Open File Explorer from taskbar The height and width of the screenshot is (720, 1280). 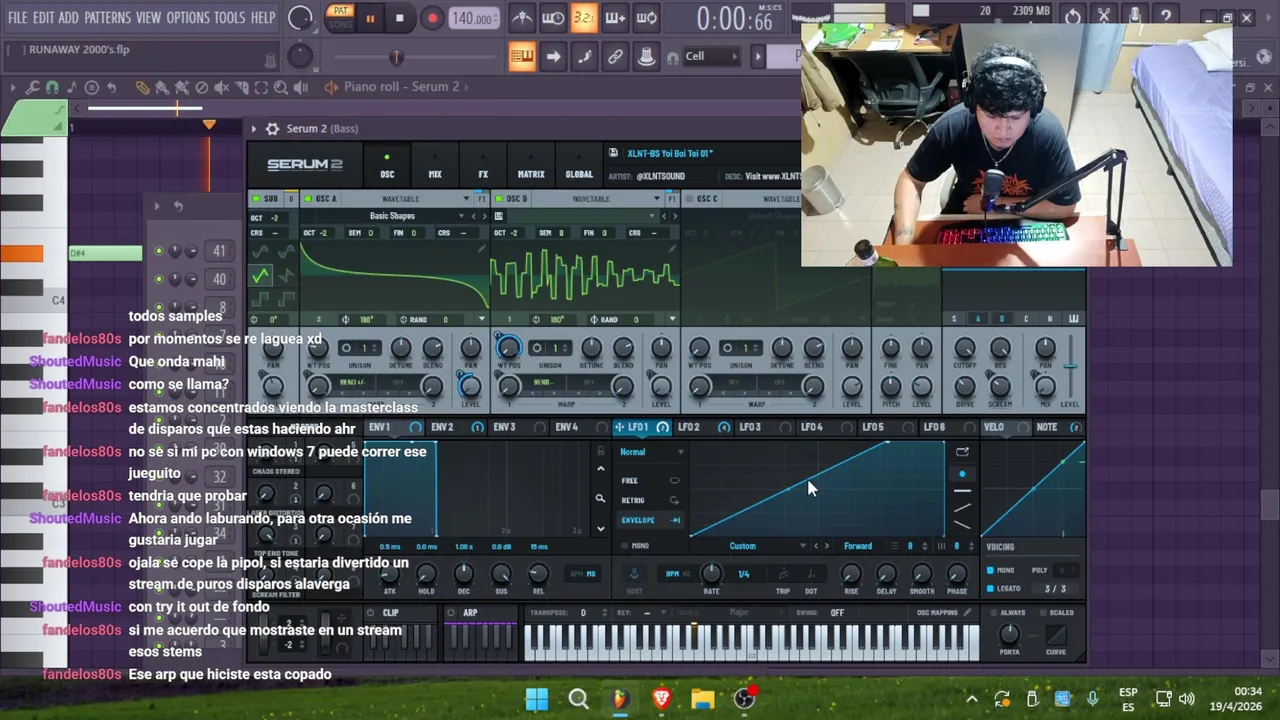click(702, 698)
